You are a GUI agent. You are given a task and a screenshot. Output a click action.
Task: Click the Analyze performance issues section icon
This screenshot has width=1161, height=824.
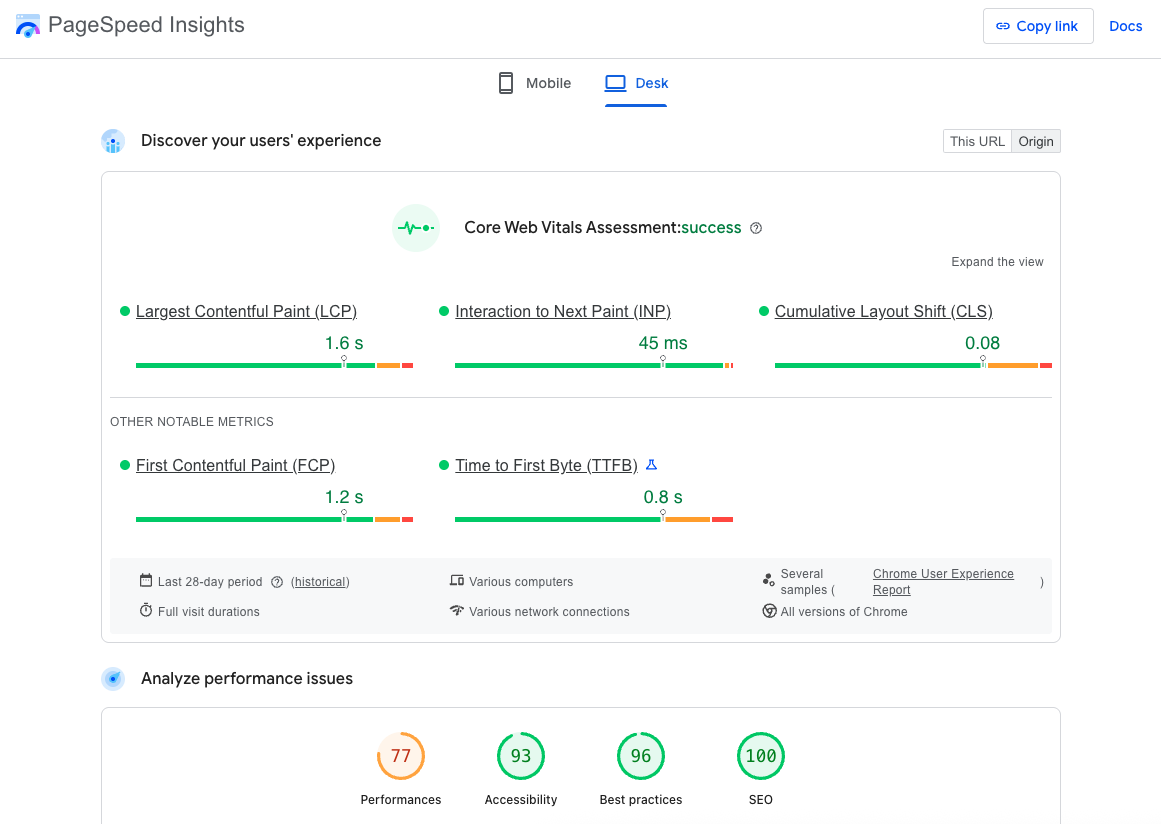click(113, 678)
